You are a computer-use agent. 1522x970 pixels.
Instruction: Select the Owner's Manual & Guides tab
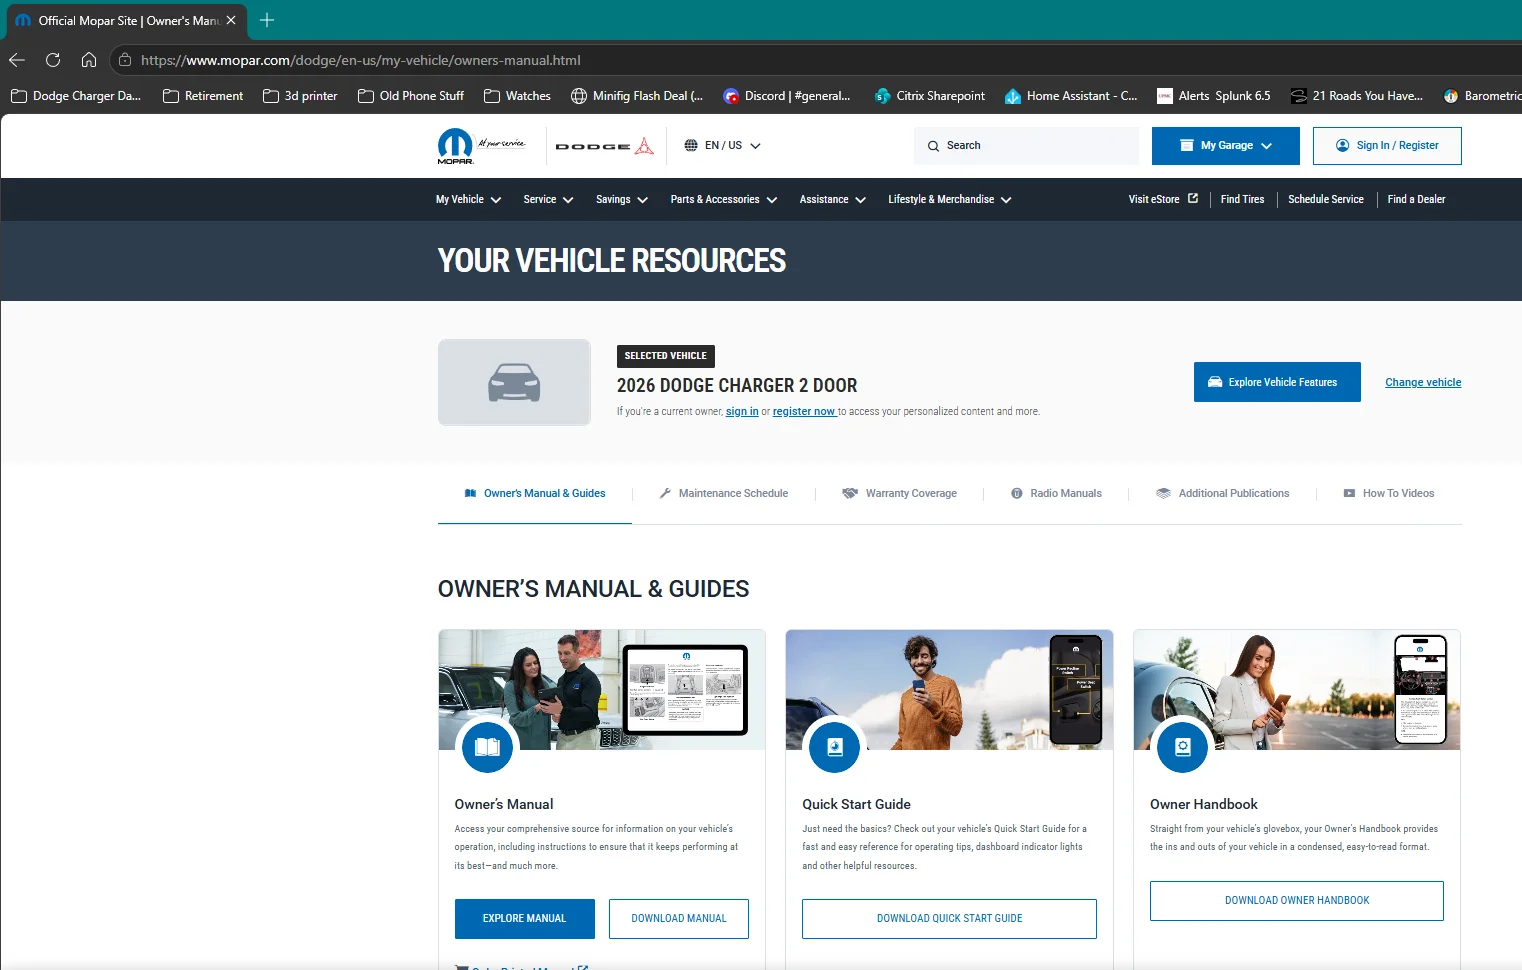point(535,493)
